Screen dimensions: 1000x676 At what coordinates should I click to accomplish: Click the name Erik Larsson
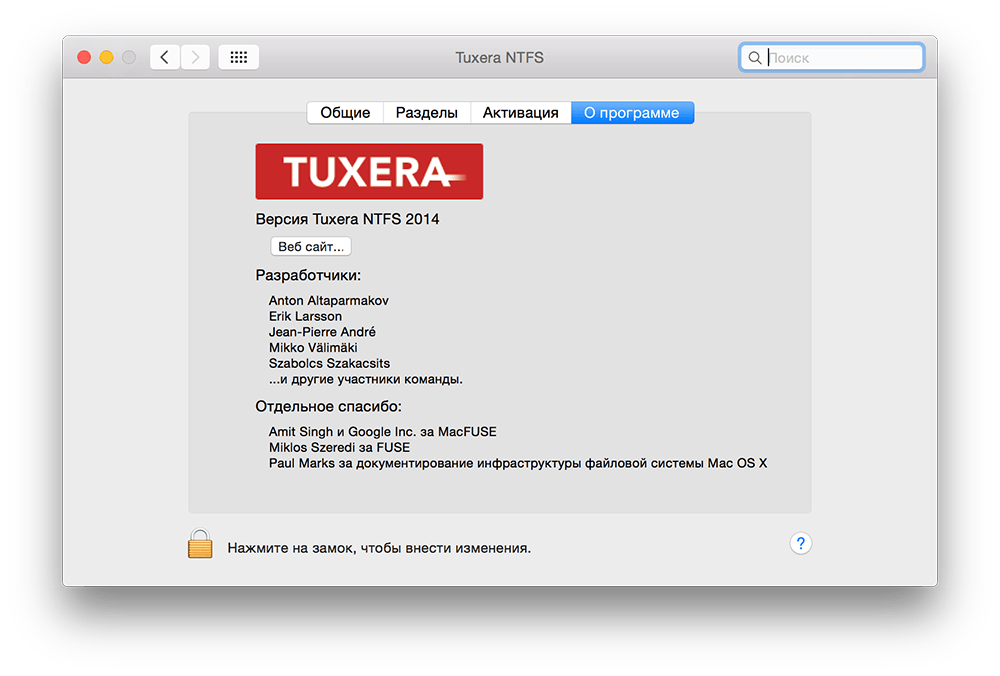click(x=305, y=316)
